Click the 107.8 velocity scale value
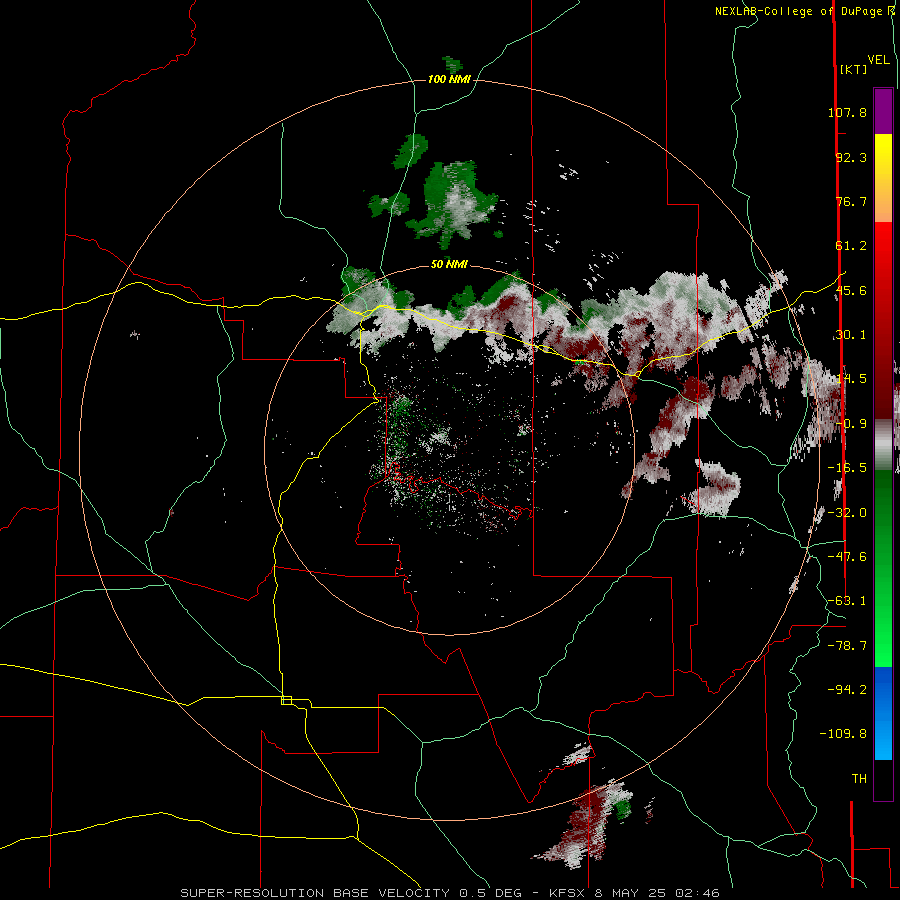 [x=847, y=112]
